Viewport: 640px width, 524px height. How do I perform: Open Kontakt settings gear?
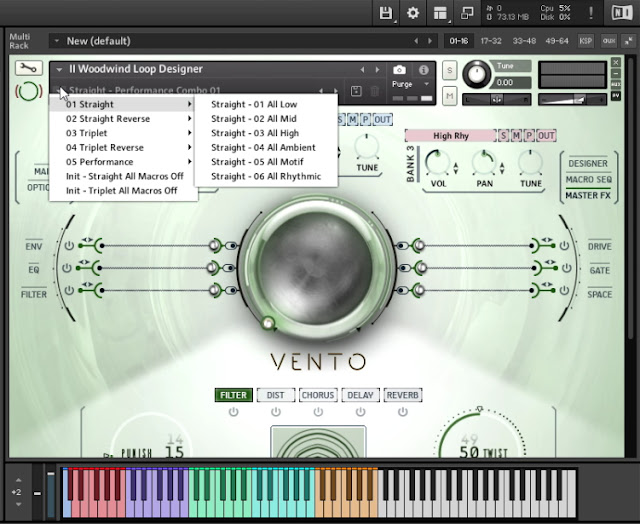tap(413, 13)
